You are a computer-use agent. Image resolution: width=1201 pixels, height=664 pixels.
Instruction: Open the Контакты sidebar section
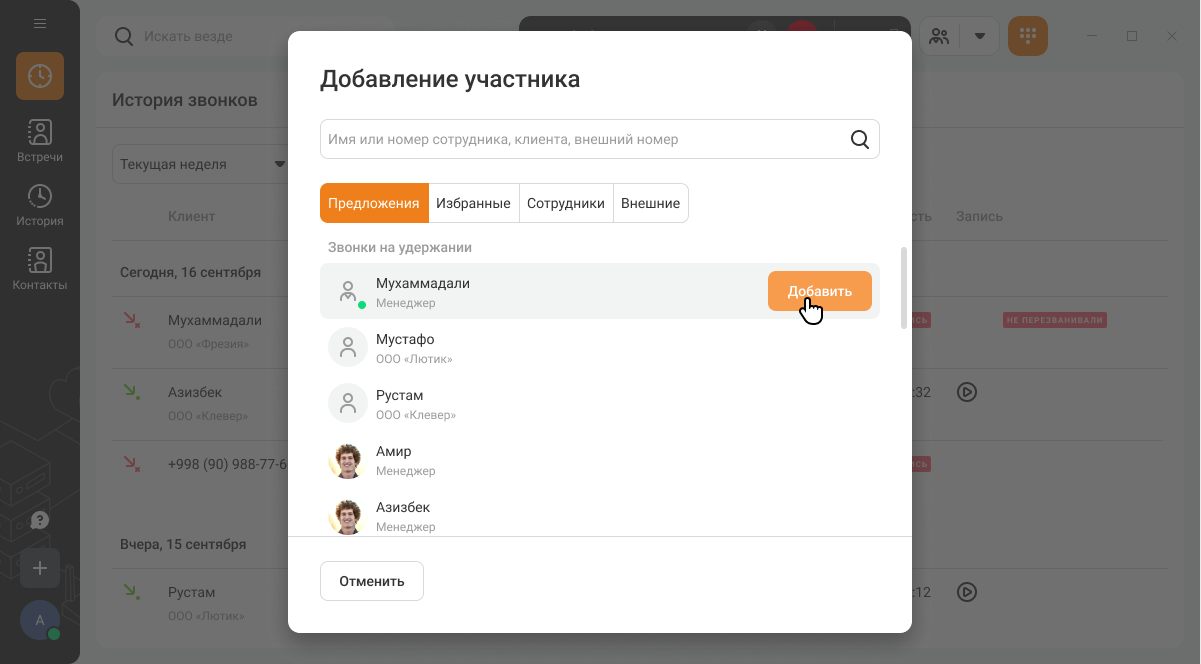point(40,269)
